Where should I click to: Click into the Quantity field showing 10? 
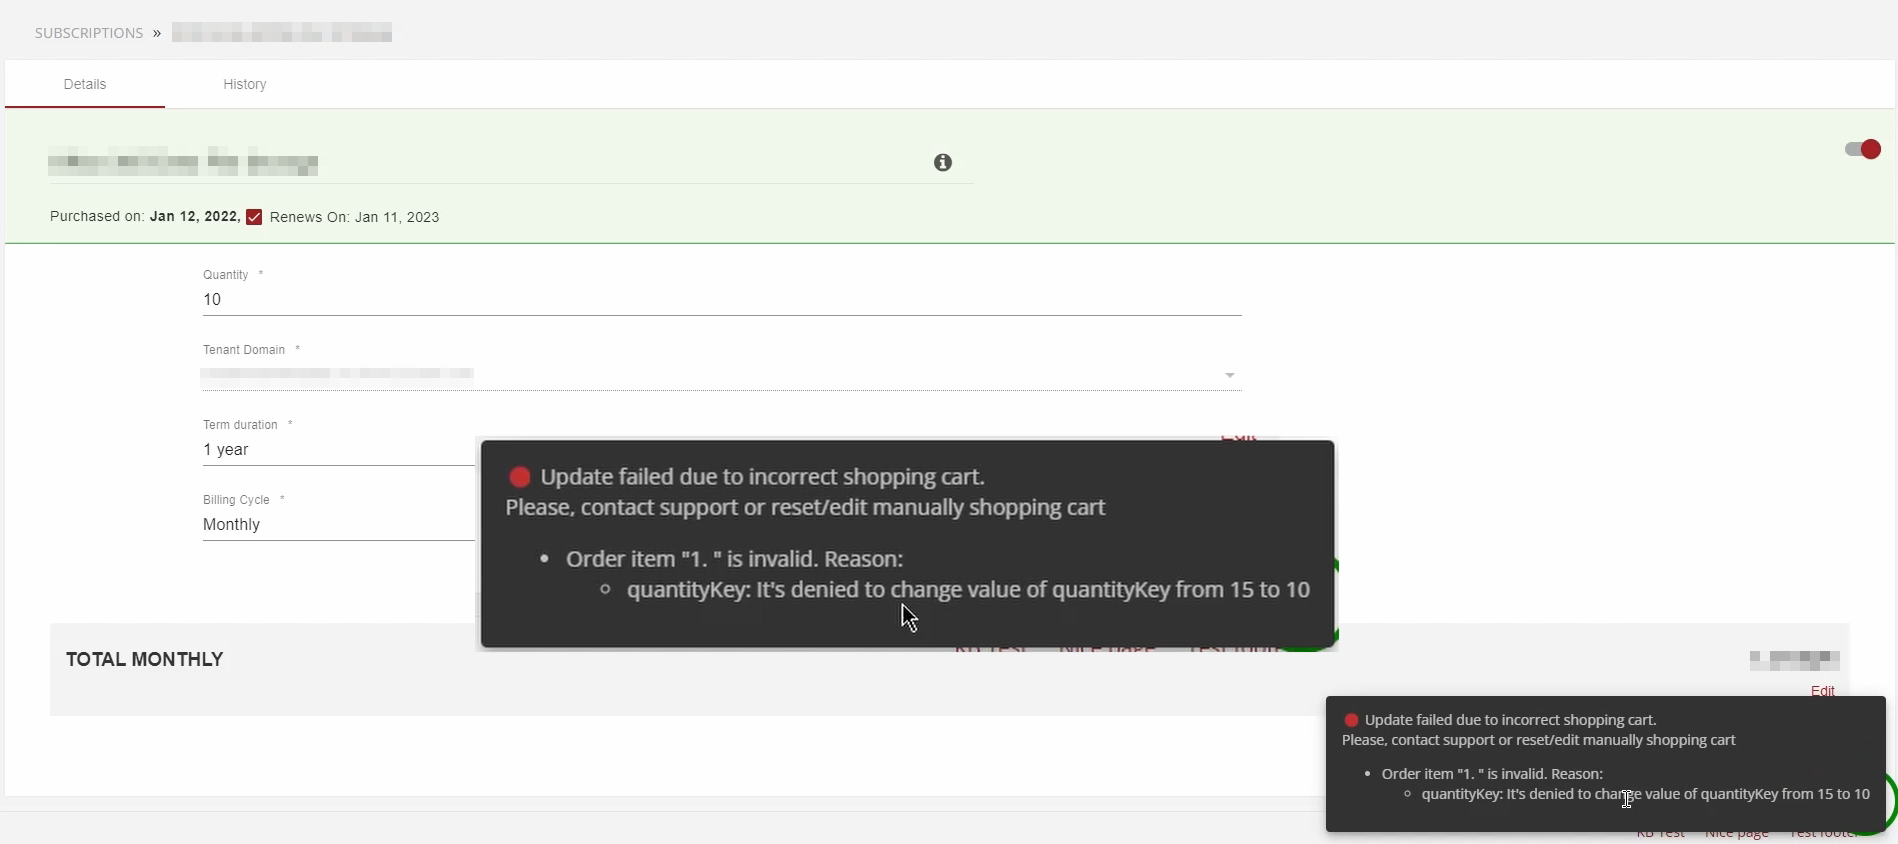[722, 300]
